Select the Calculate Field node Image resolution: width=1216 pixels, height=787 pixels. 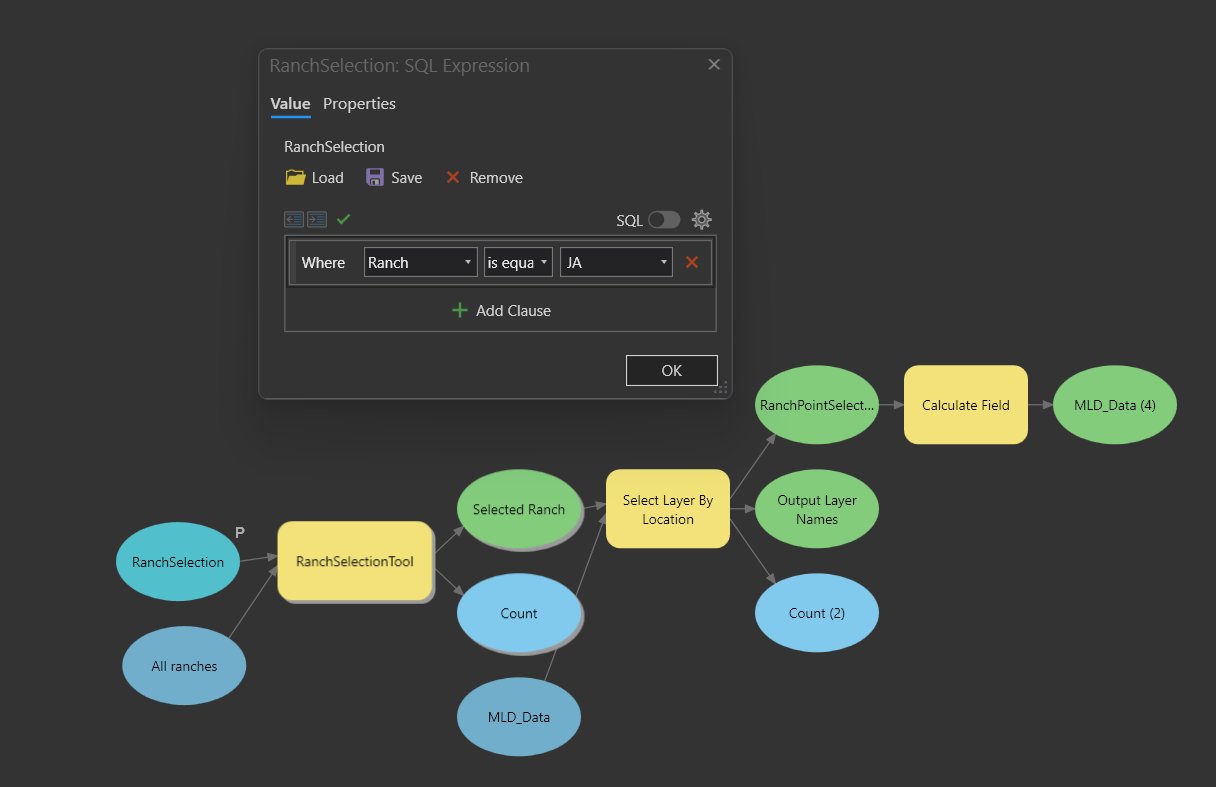click(965, 404)
